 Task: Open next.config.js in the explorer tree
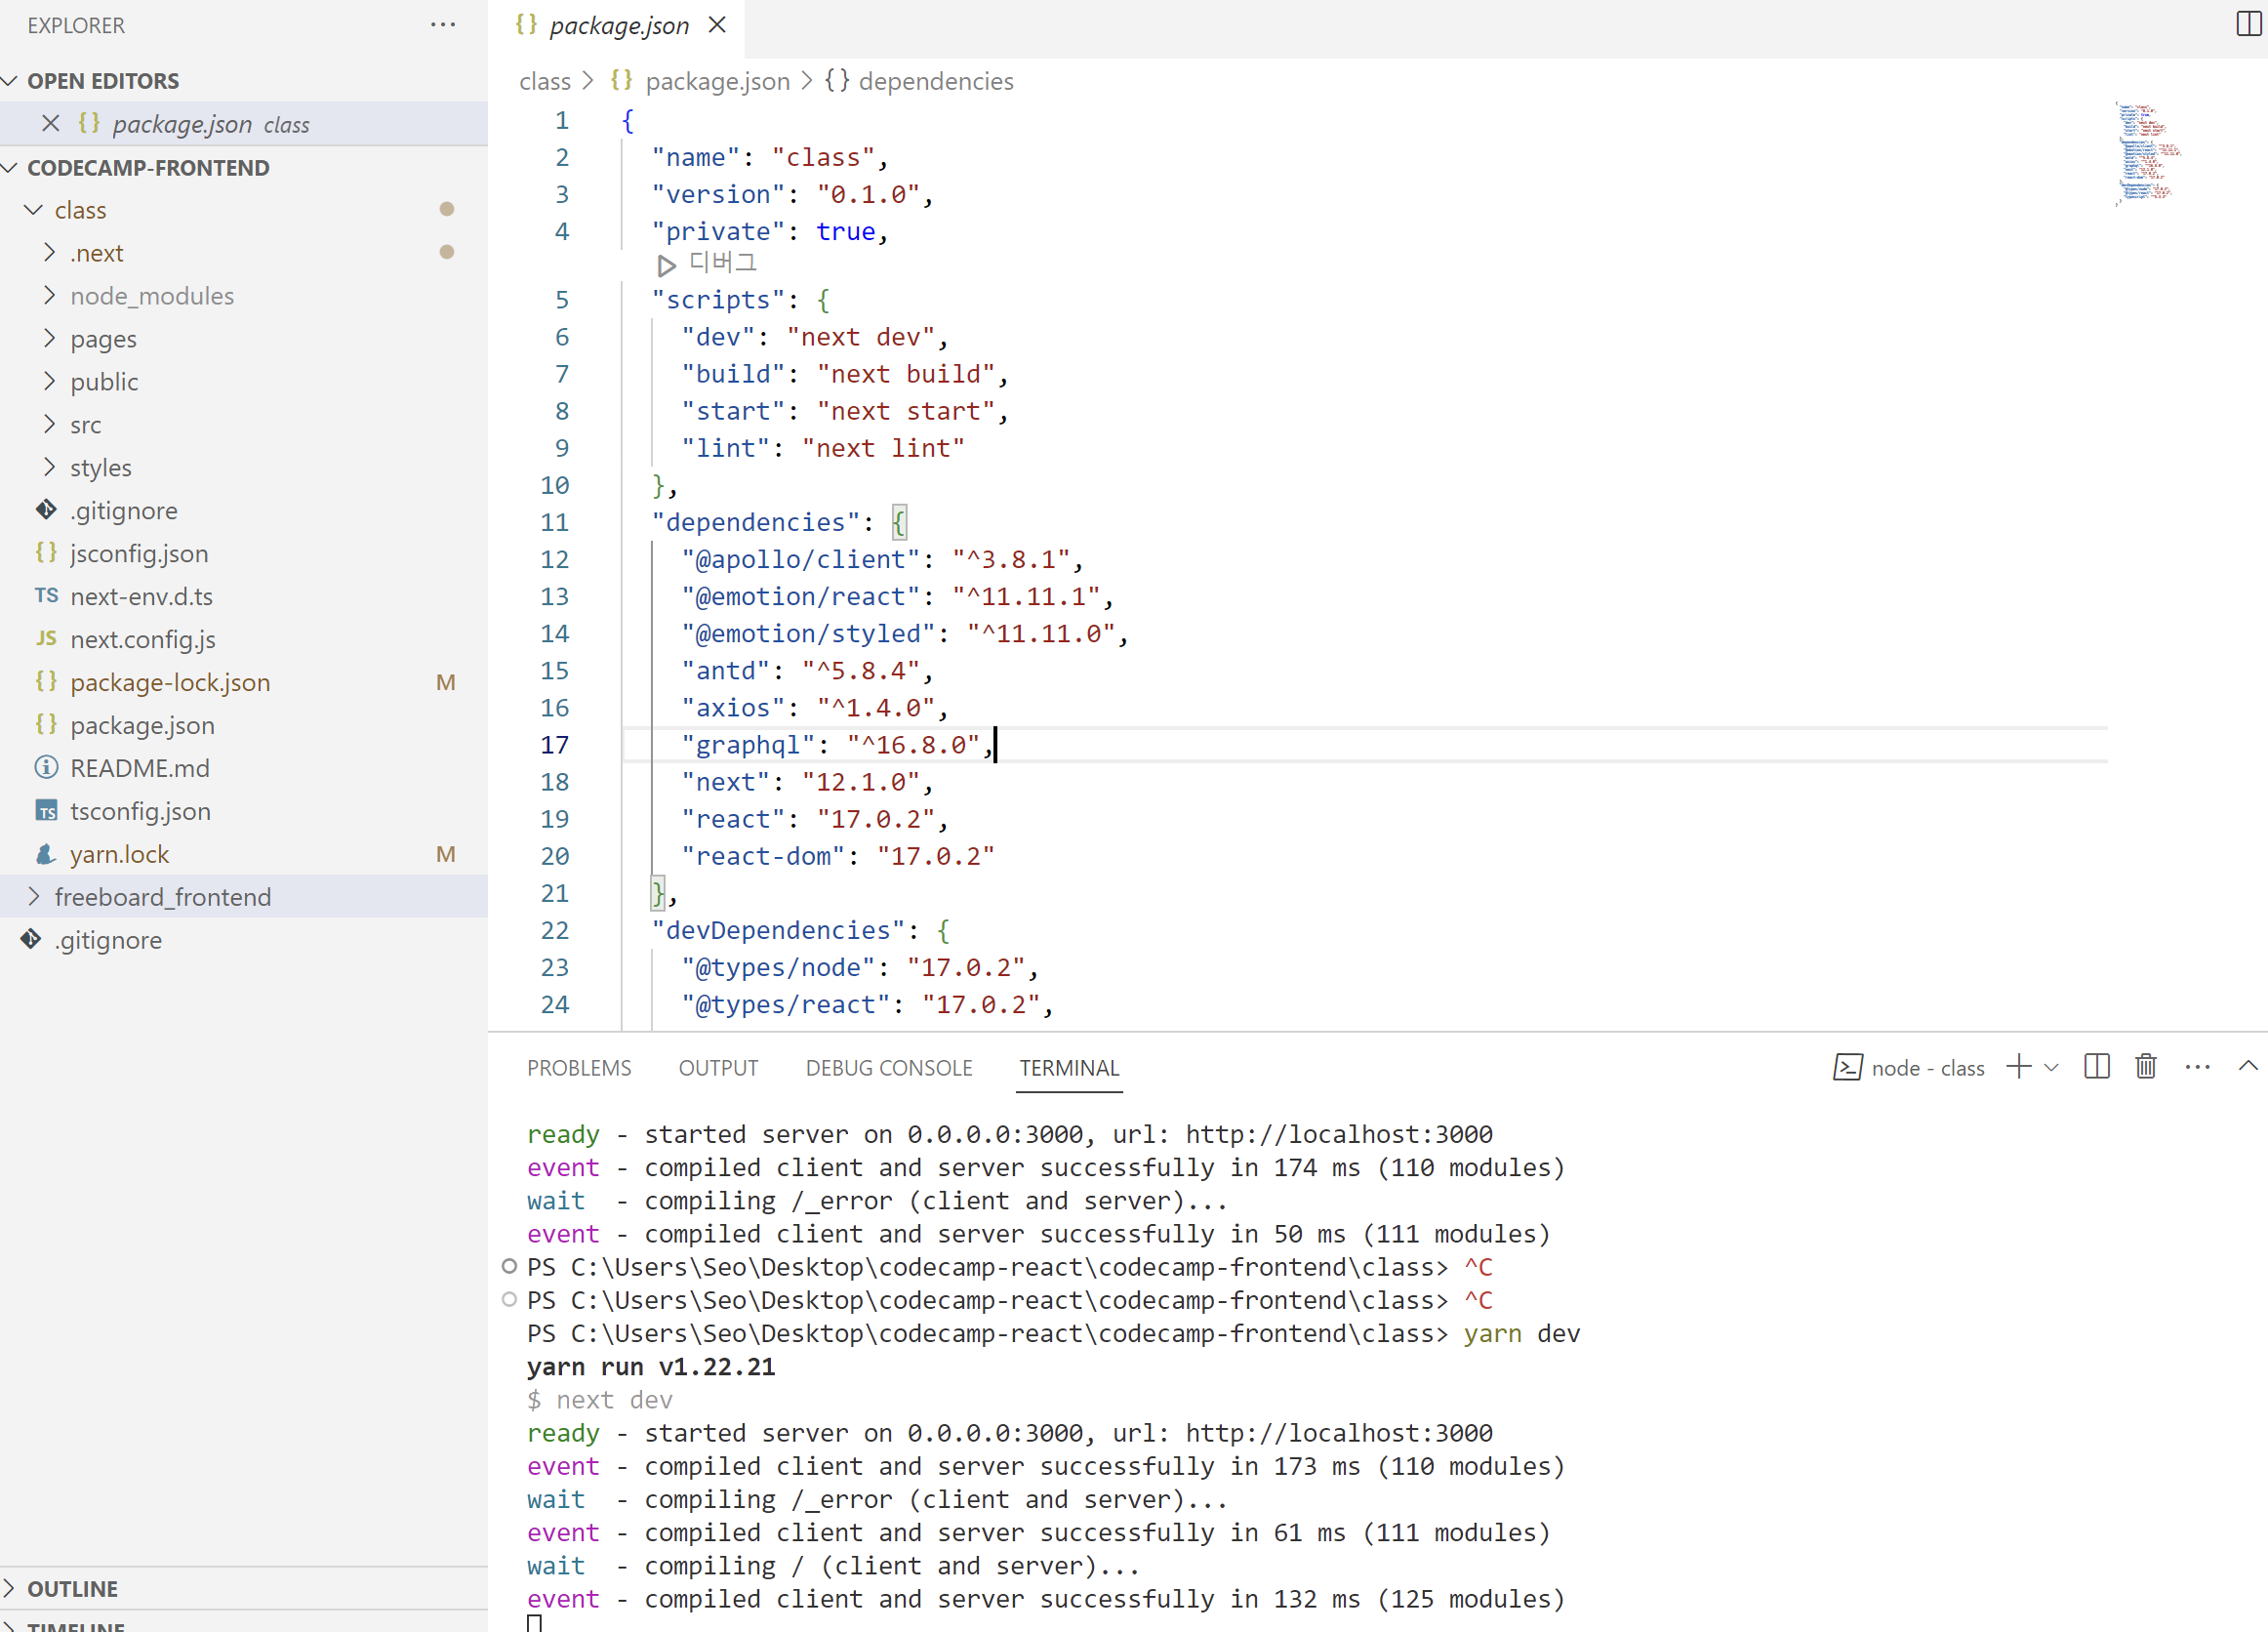point(142,639)
